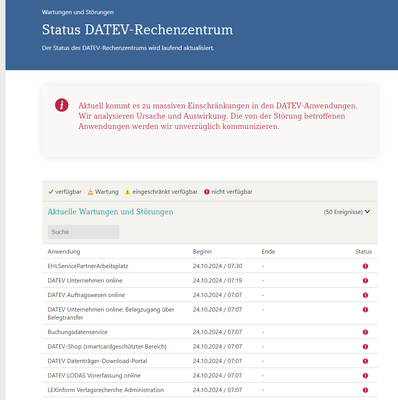
Task: Select DATEV LODAS Vorerfassung online name
Action: (94, 376)
